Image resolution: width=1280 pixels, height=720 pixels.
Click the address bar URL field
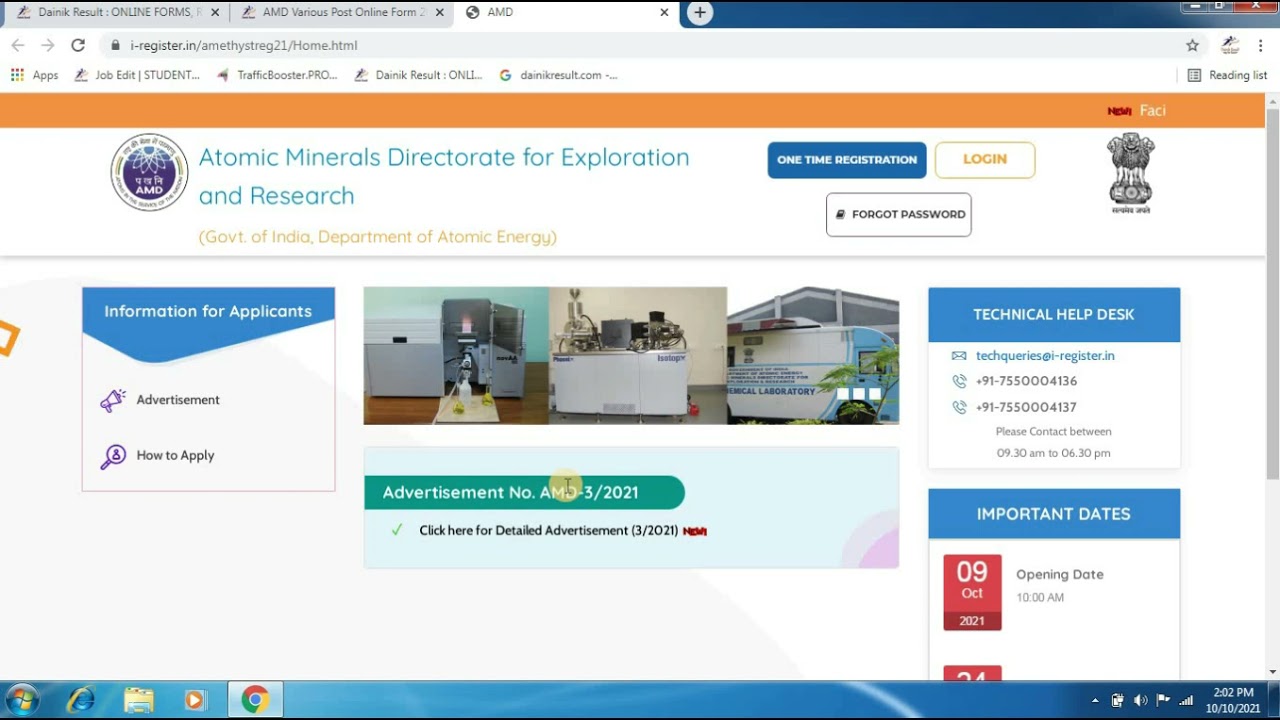[x=640, y=45]
